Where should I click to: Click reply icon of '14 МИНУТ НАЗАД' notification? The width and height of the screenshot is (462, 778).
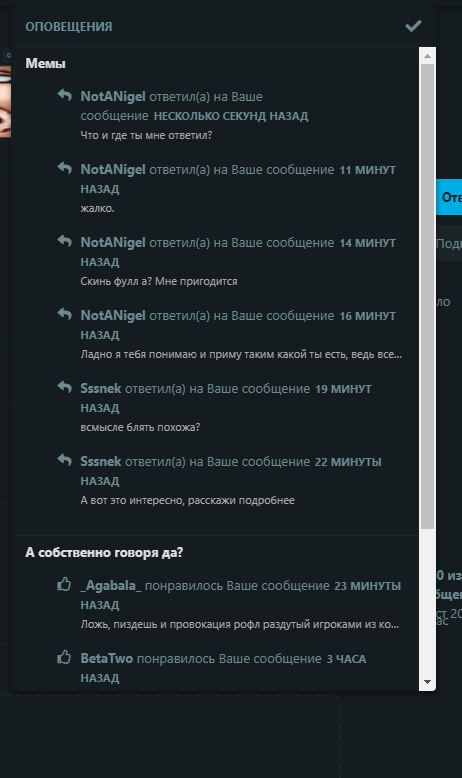(x=65, y=241)
